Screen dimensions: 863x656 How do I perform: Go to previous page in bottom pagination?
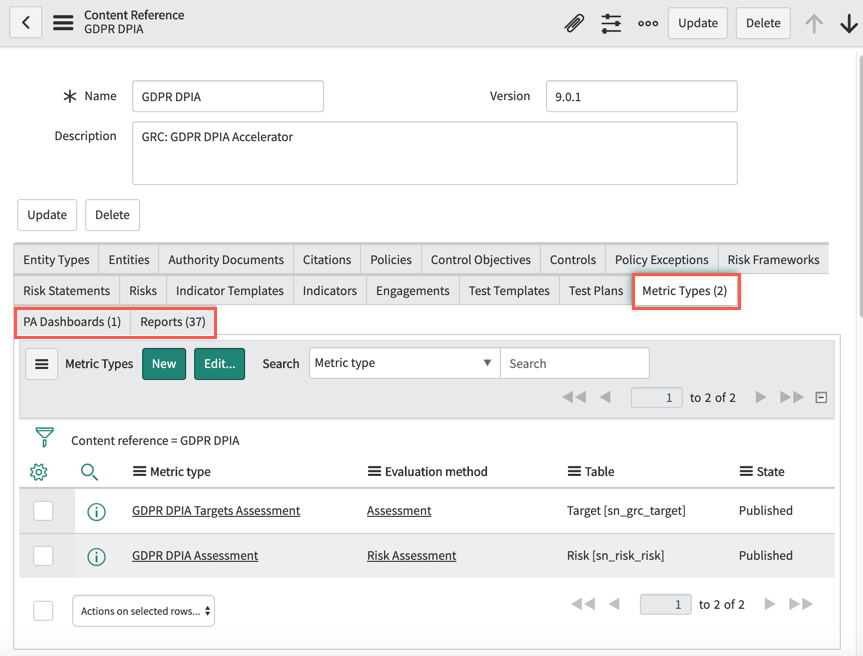click(x=615, y=604)
